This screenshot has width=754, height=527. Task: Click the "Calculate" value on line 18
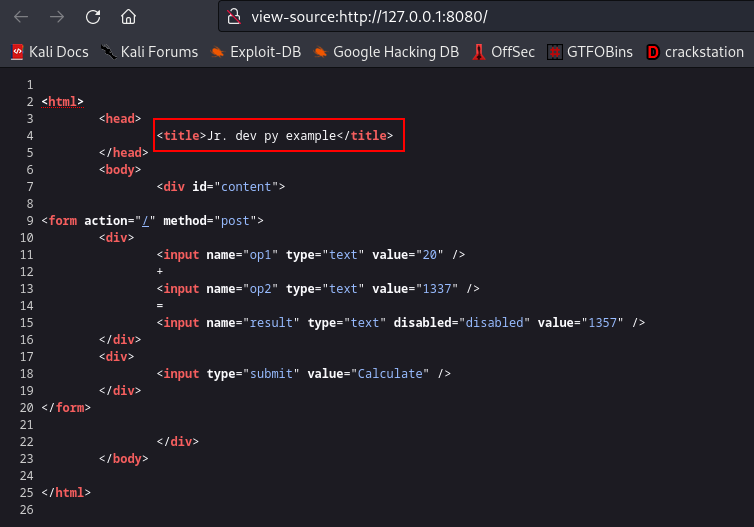coord(390,374)
